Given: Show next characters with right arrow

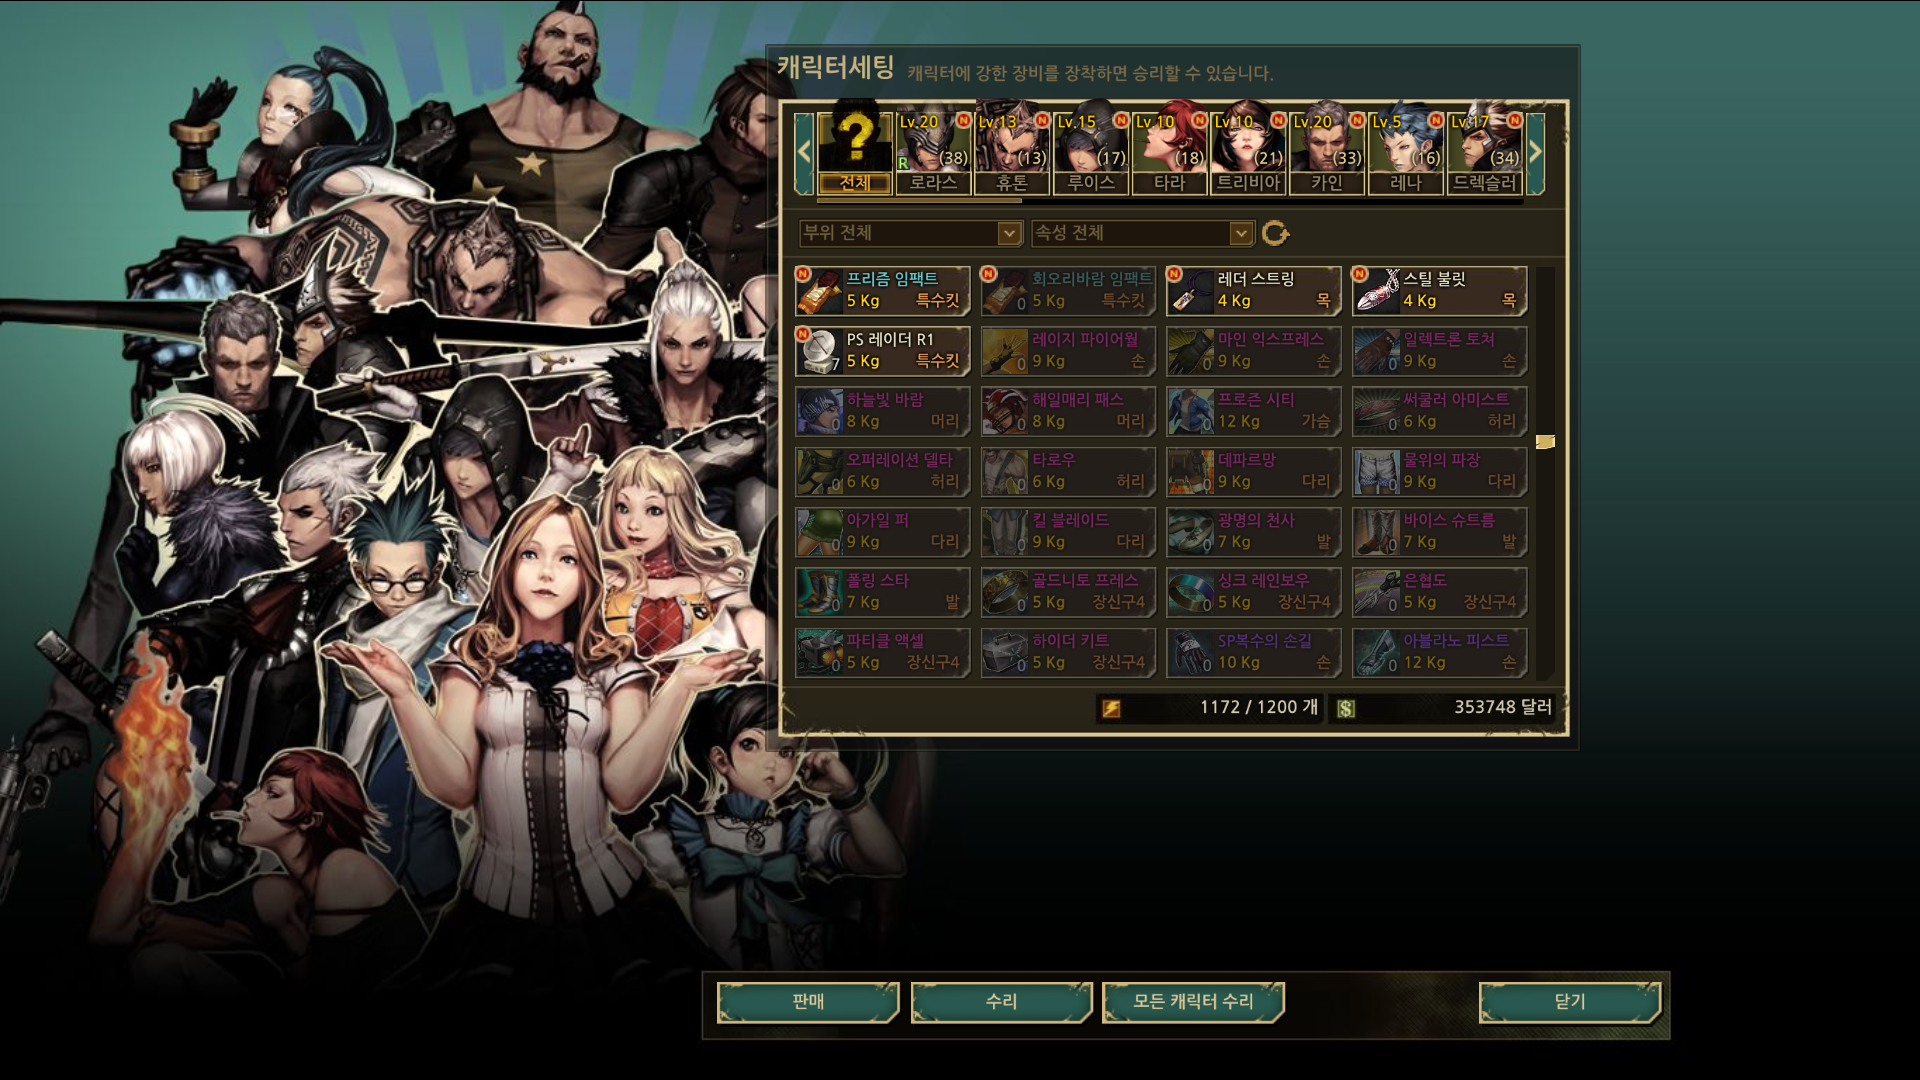Looking at the screenshot, I should [x=1535, y=153].
